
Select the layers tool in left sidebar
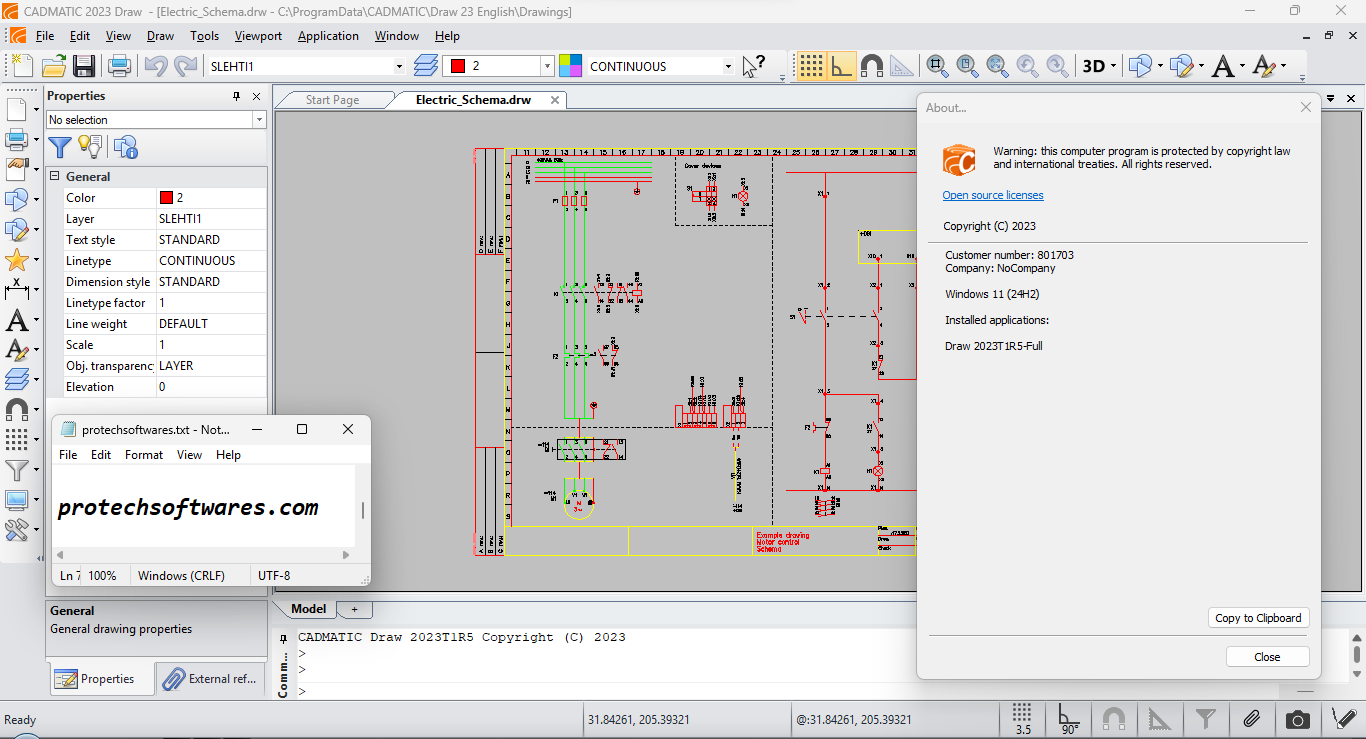click(17, 379)
